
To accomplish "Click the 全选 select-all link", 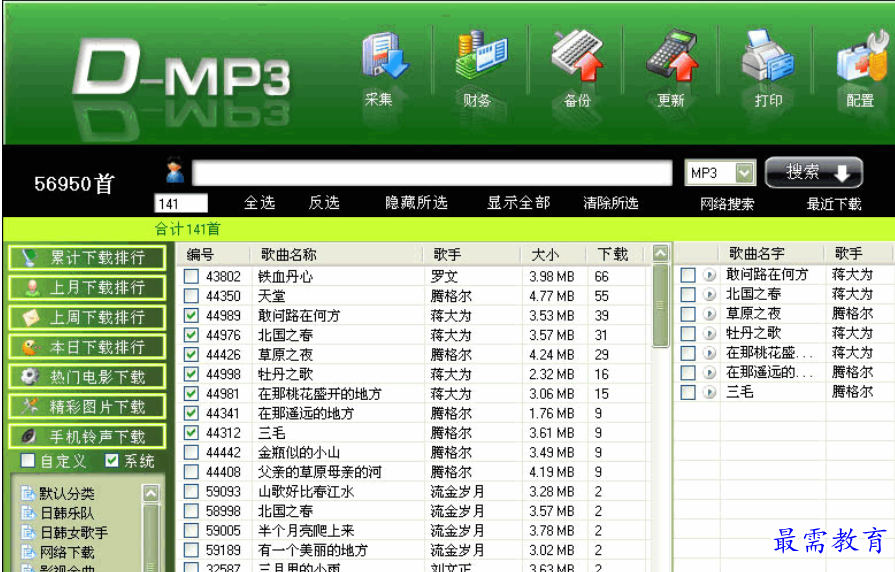I will [x=259, y=203].
